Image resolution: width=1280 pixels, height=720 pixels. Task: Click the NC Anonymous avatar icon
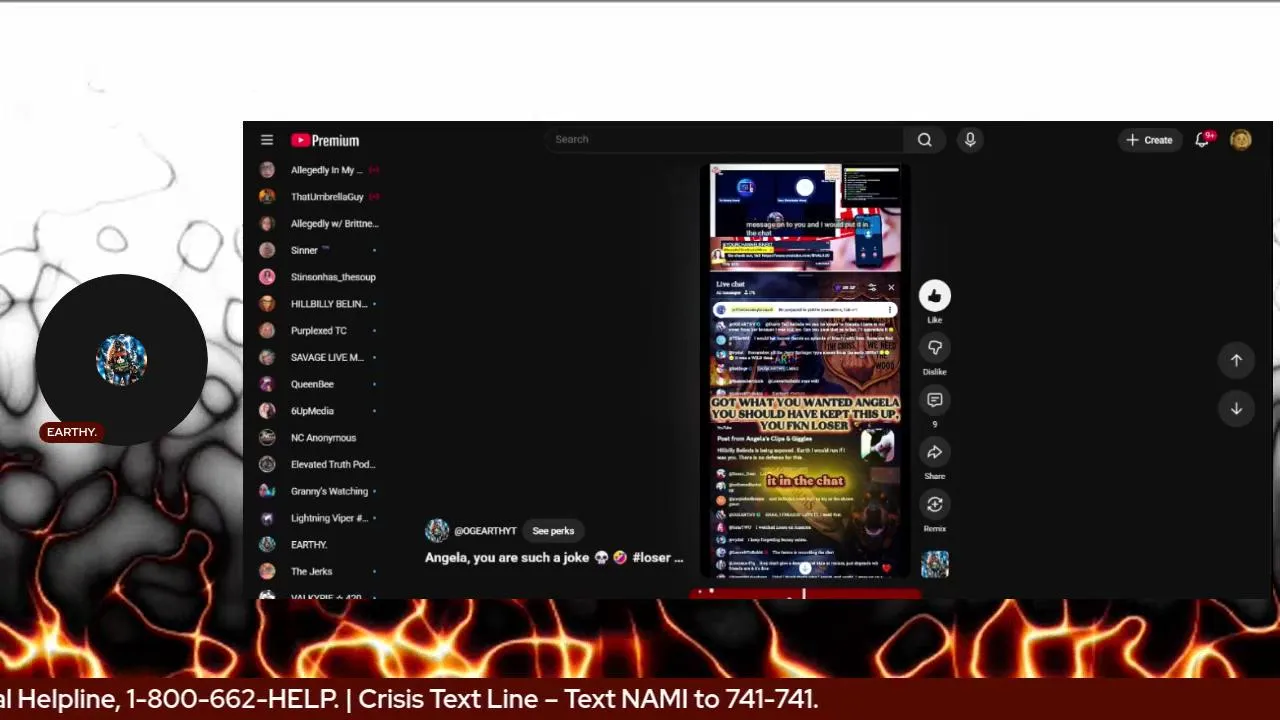coord(267,438)
